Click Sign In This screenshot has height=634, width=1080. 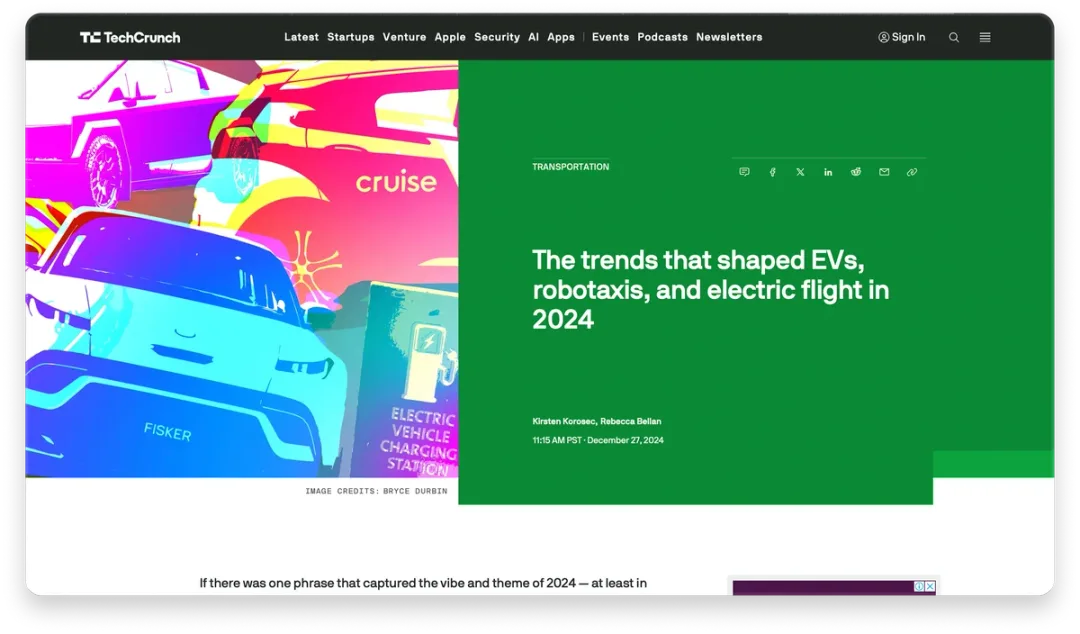(x=901, y=37)
